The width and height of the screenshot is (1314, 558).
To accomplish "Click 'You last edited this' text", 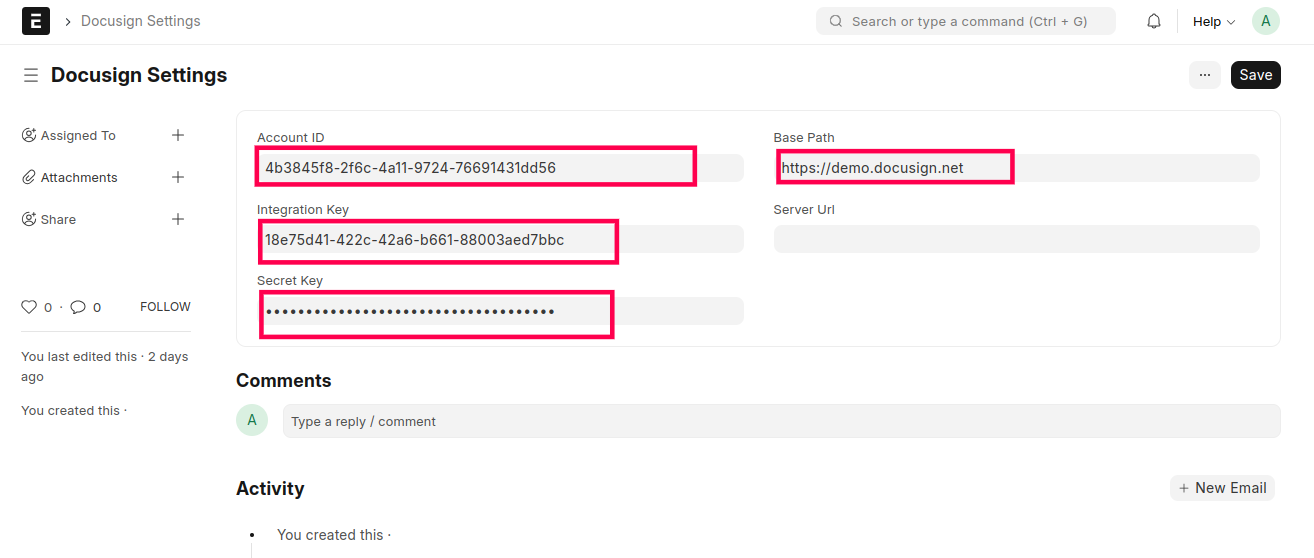I will click(x=79, y=357).
